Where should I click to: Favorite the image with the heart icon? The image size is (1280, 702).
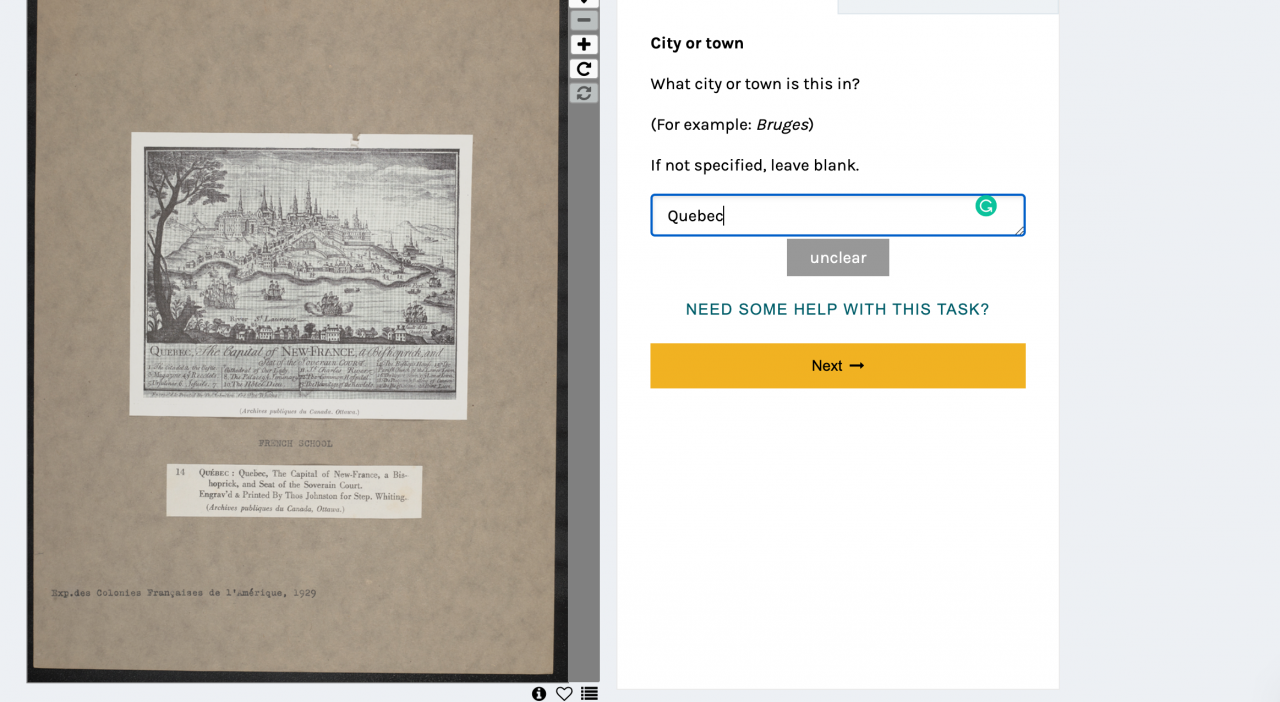(x=564, y=693)
